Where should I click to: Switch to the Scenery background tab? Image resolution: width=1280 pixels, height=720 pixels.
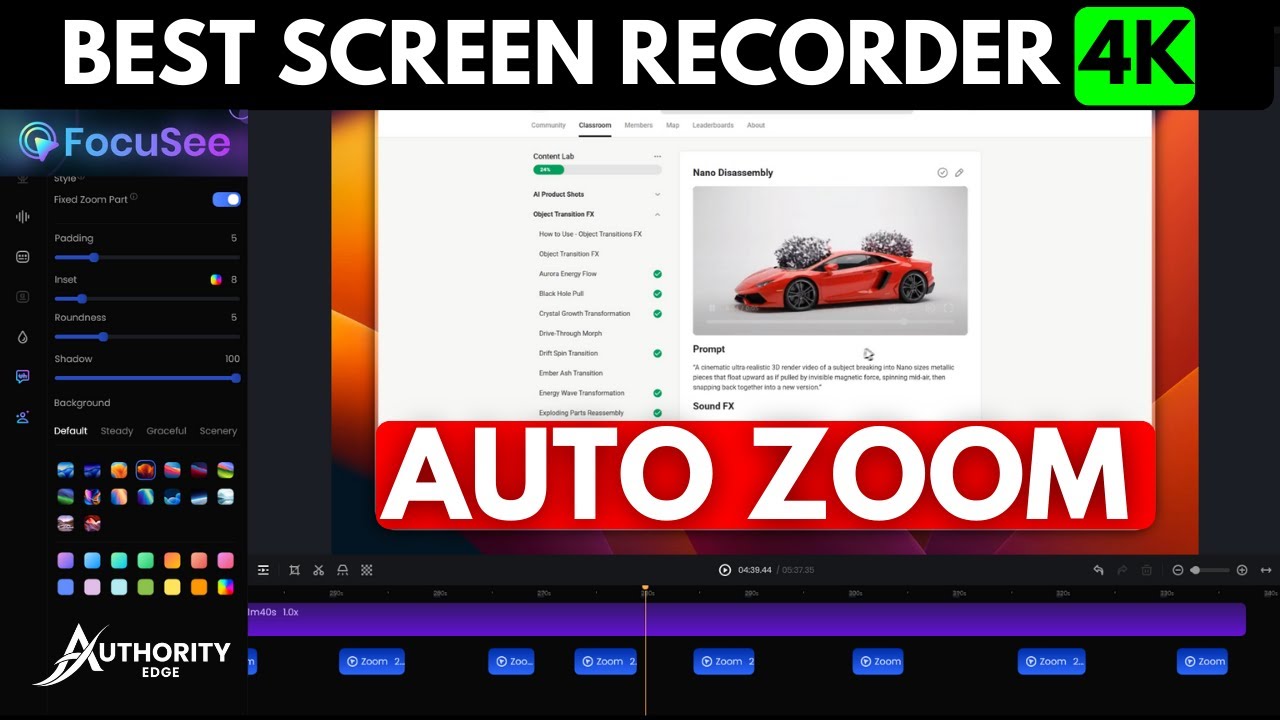pos(218,431)
